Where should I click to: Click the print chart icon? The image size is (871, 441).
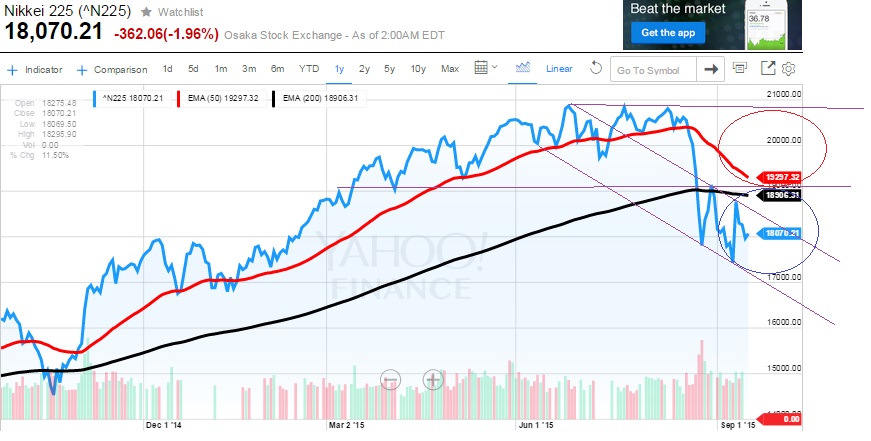(x=740, y=69)
